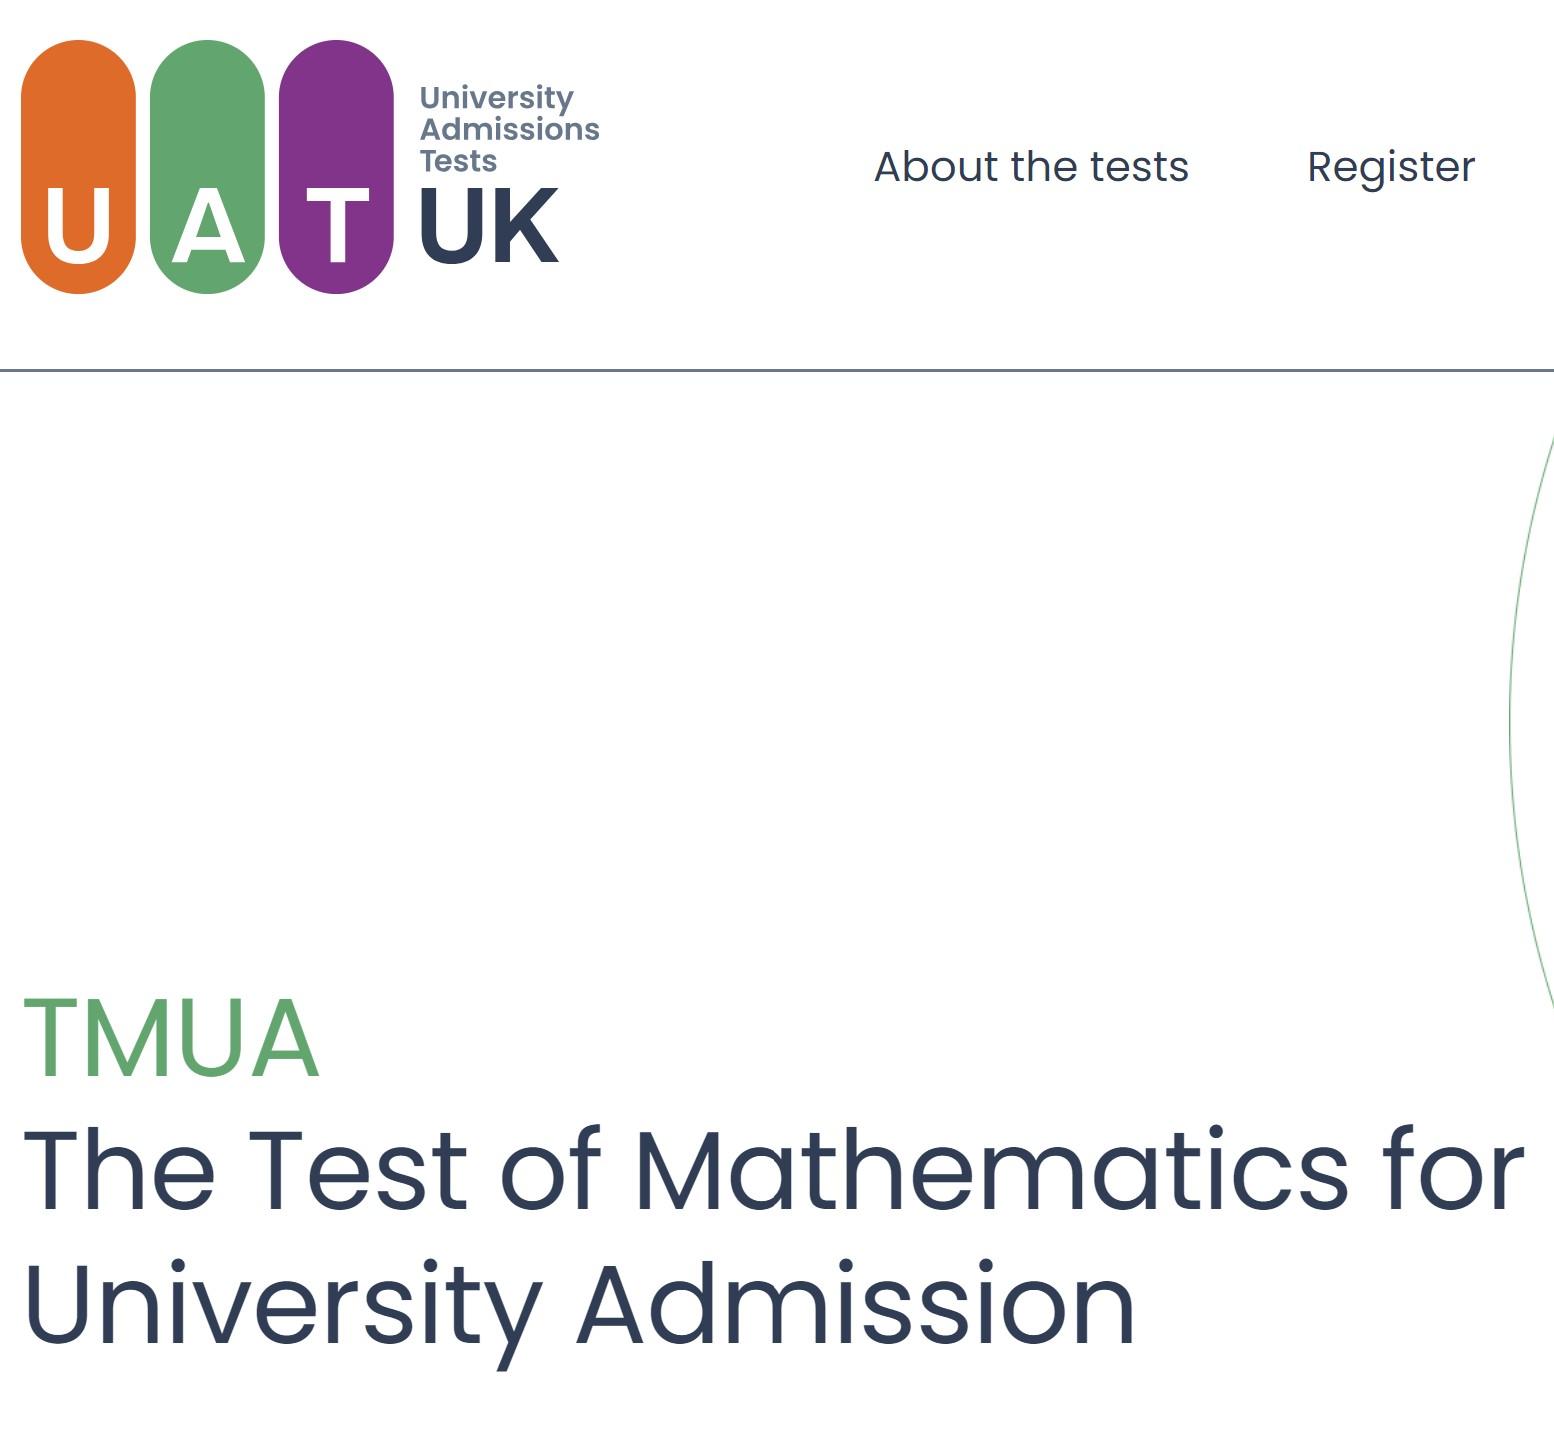Click the word Mathematics in the heading
This screenshot has height=1437, width=1554.
coord(992,1170)
